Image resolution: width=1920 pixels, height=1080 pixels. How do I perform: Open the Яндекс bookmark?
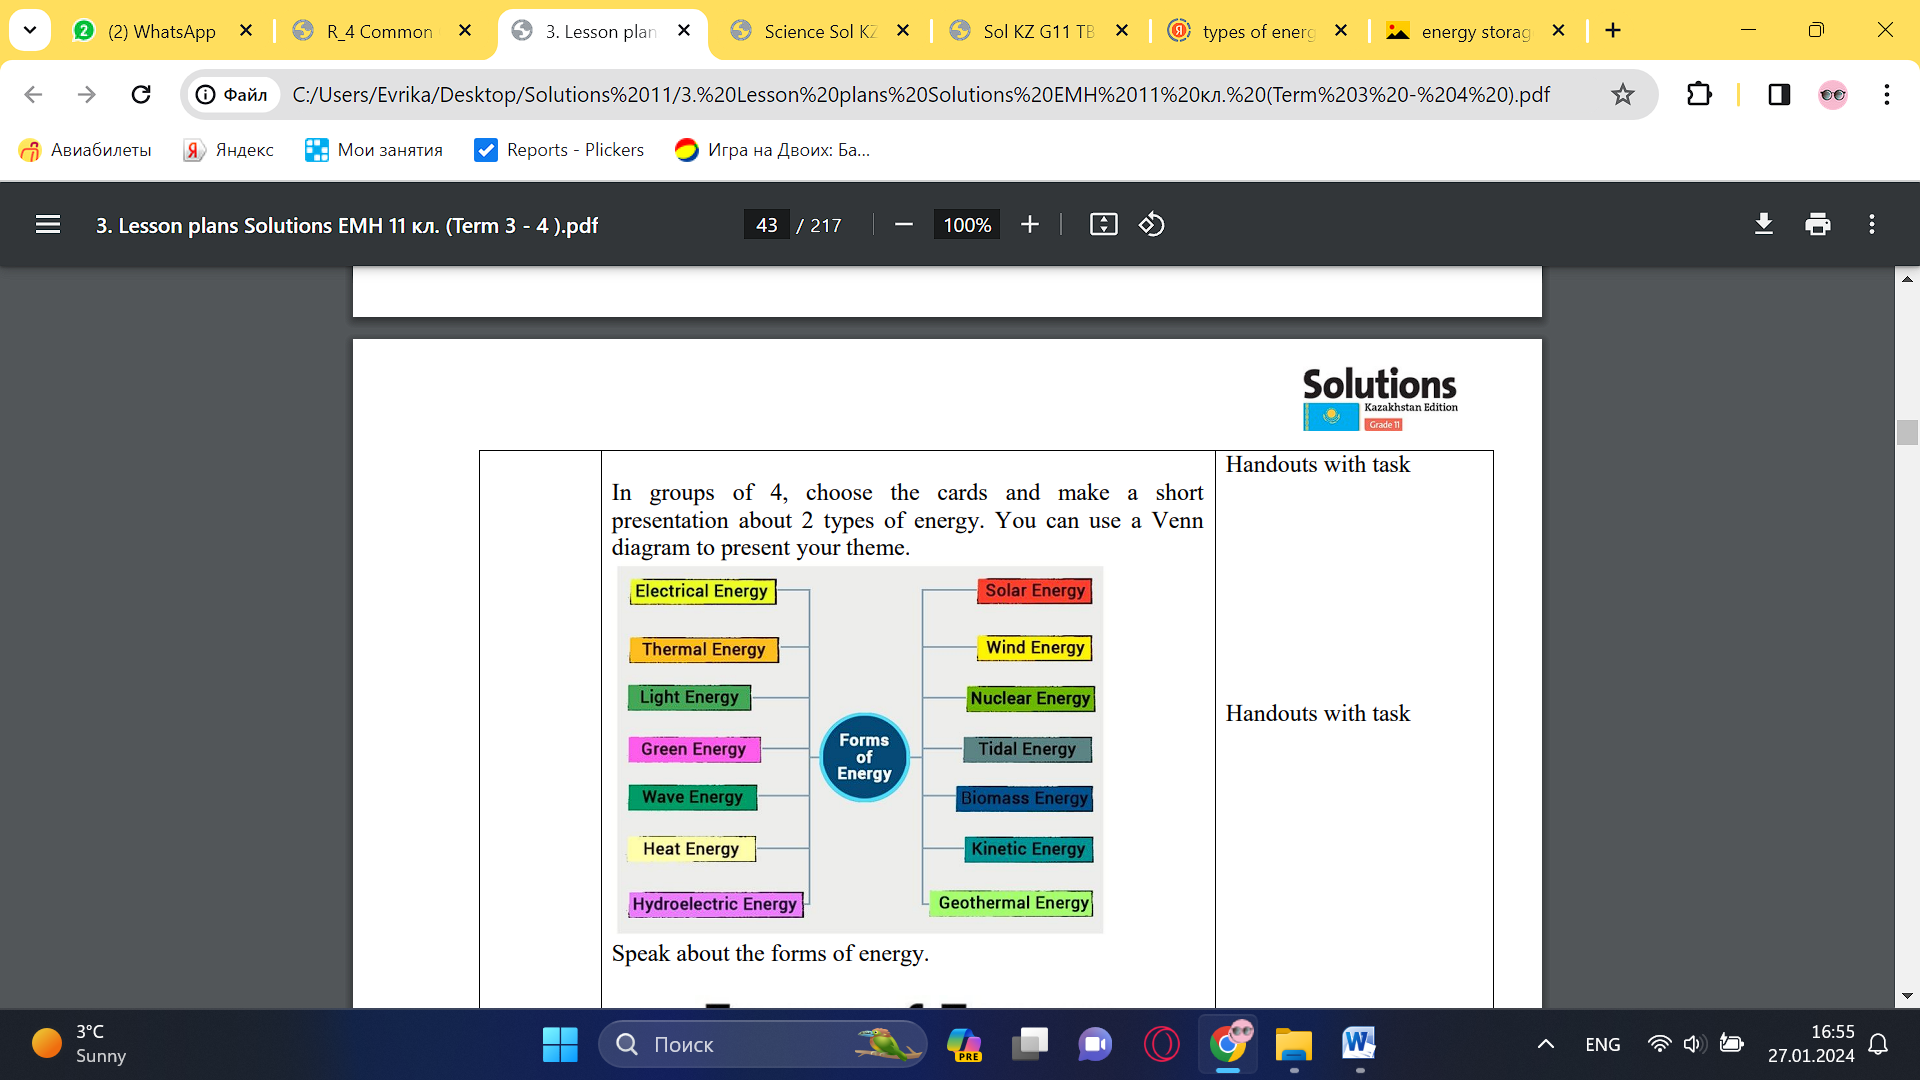click(x=229, y=150)
